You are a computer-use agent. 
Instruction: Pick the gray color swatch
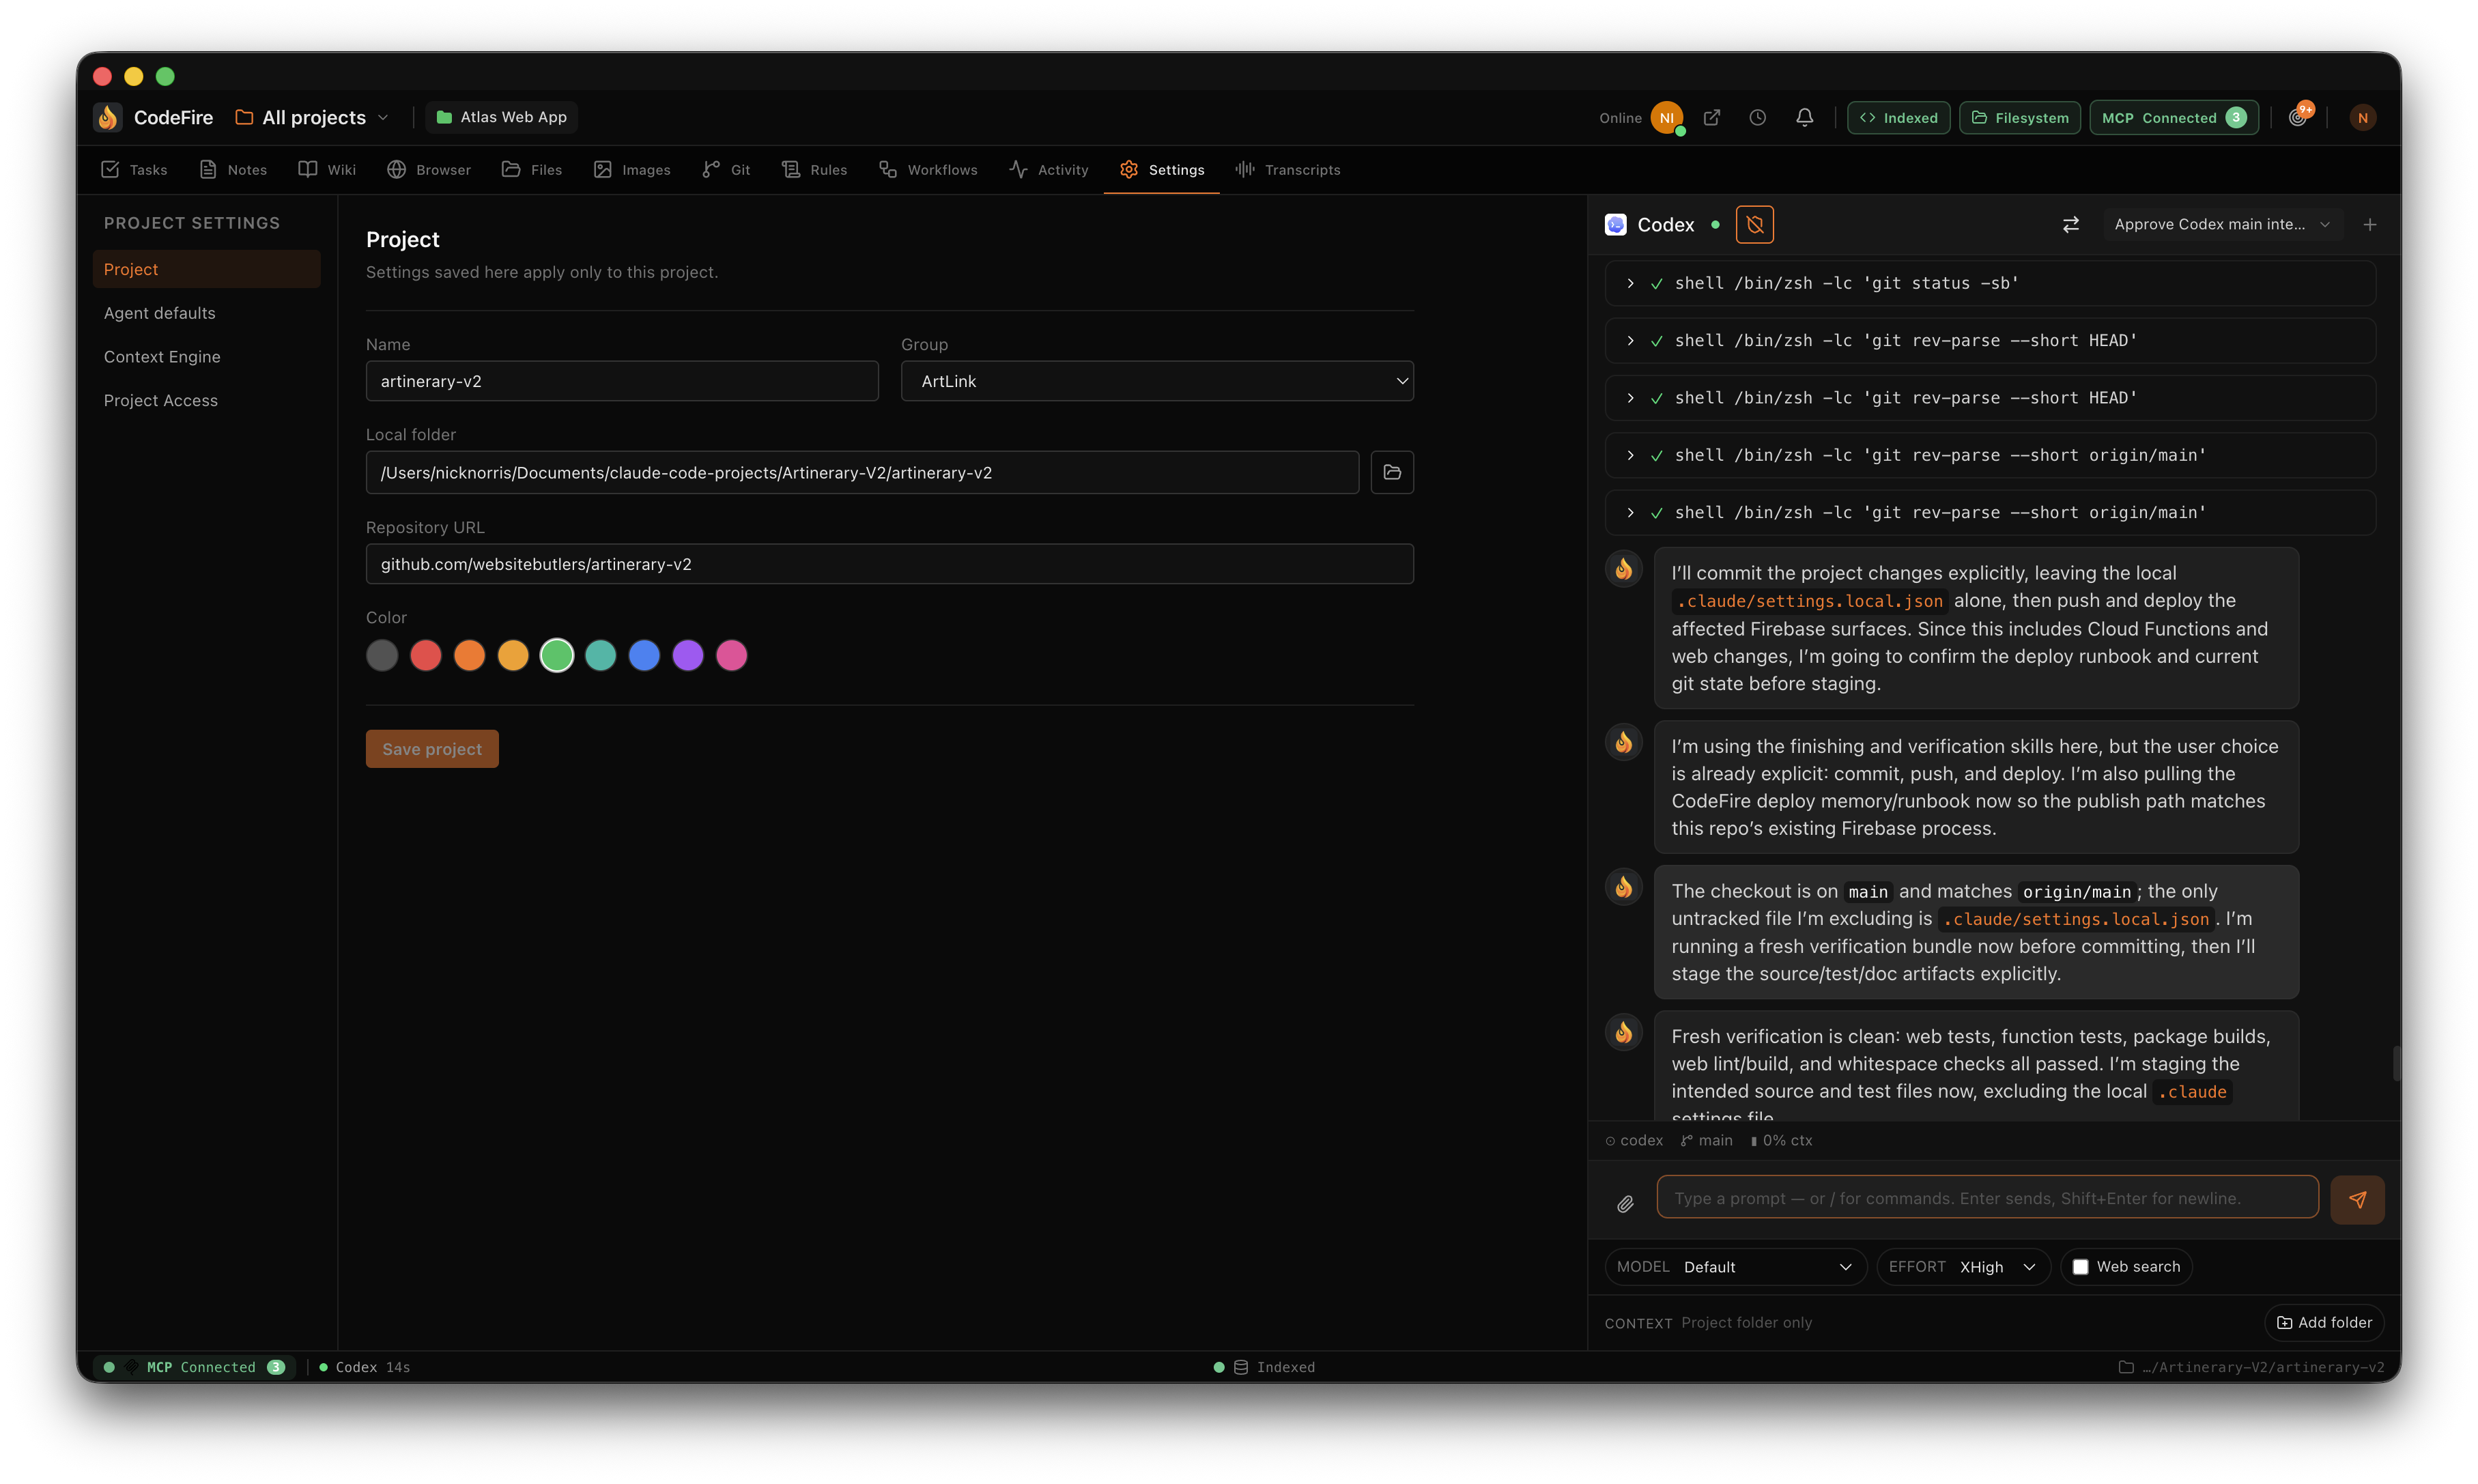pos(382,655)
